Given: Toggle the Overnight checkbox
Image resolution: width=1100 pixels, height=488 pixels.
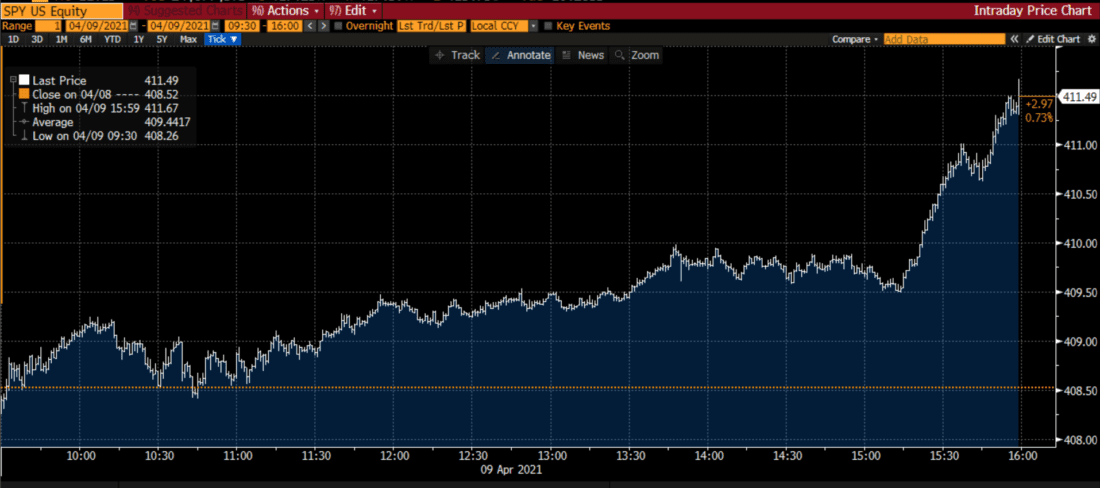Looking at the screenshot, I should pos(338,26).
